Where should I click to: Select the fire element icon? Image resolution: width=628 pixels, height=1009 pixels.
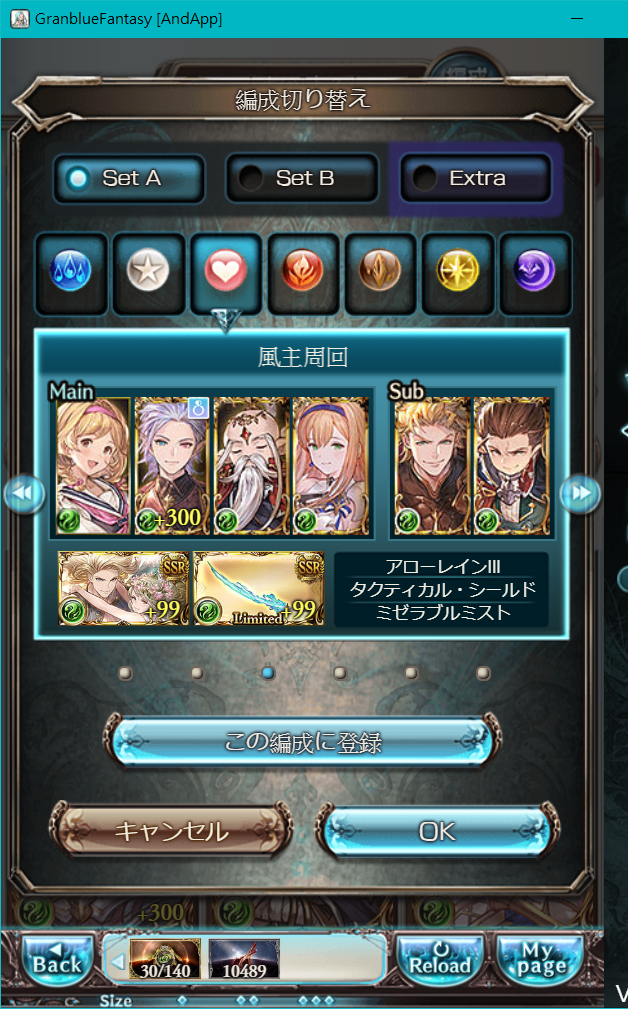click(x=302, y=272)
